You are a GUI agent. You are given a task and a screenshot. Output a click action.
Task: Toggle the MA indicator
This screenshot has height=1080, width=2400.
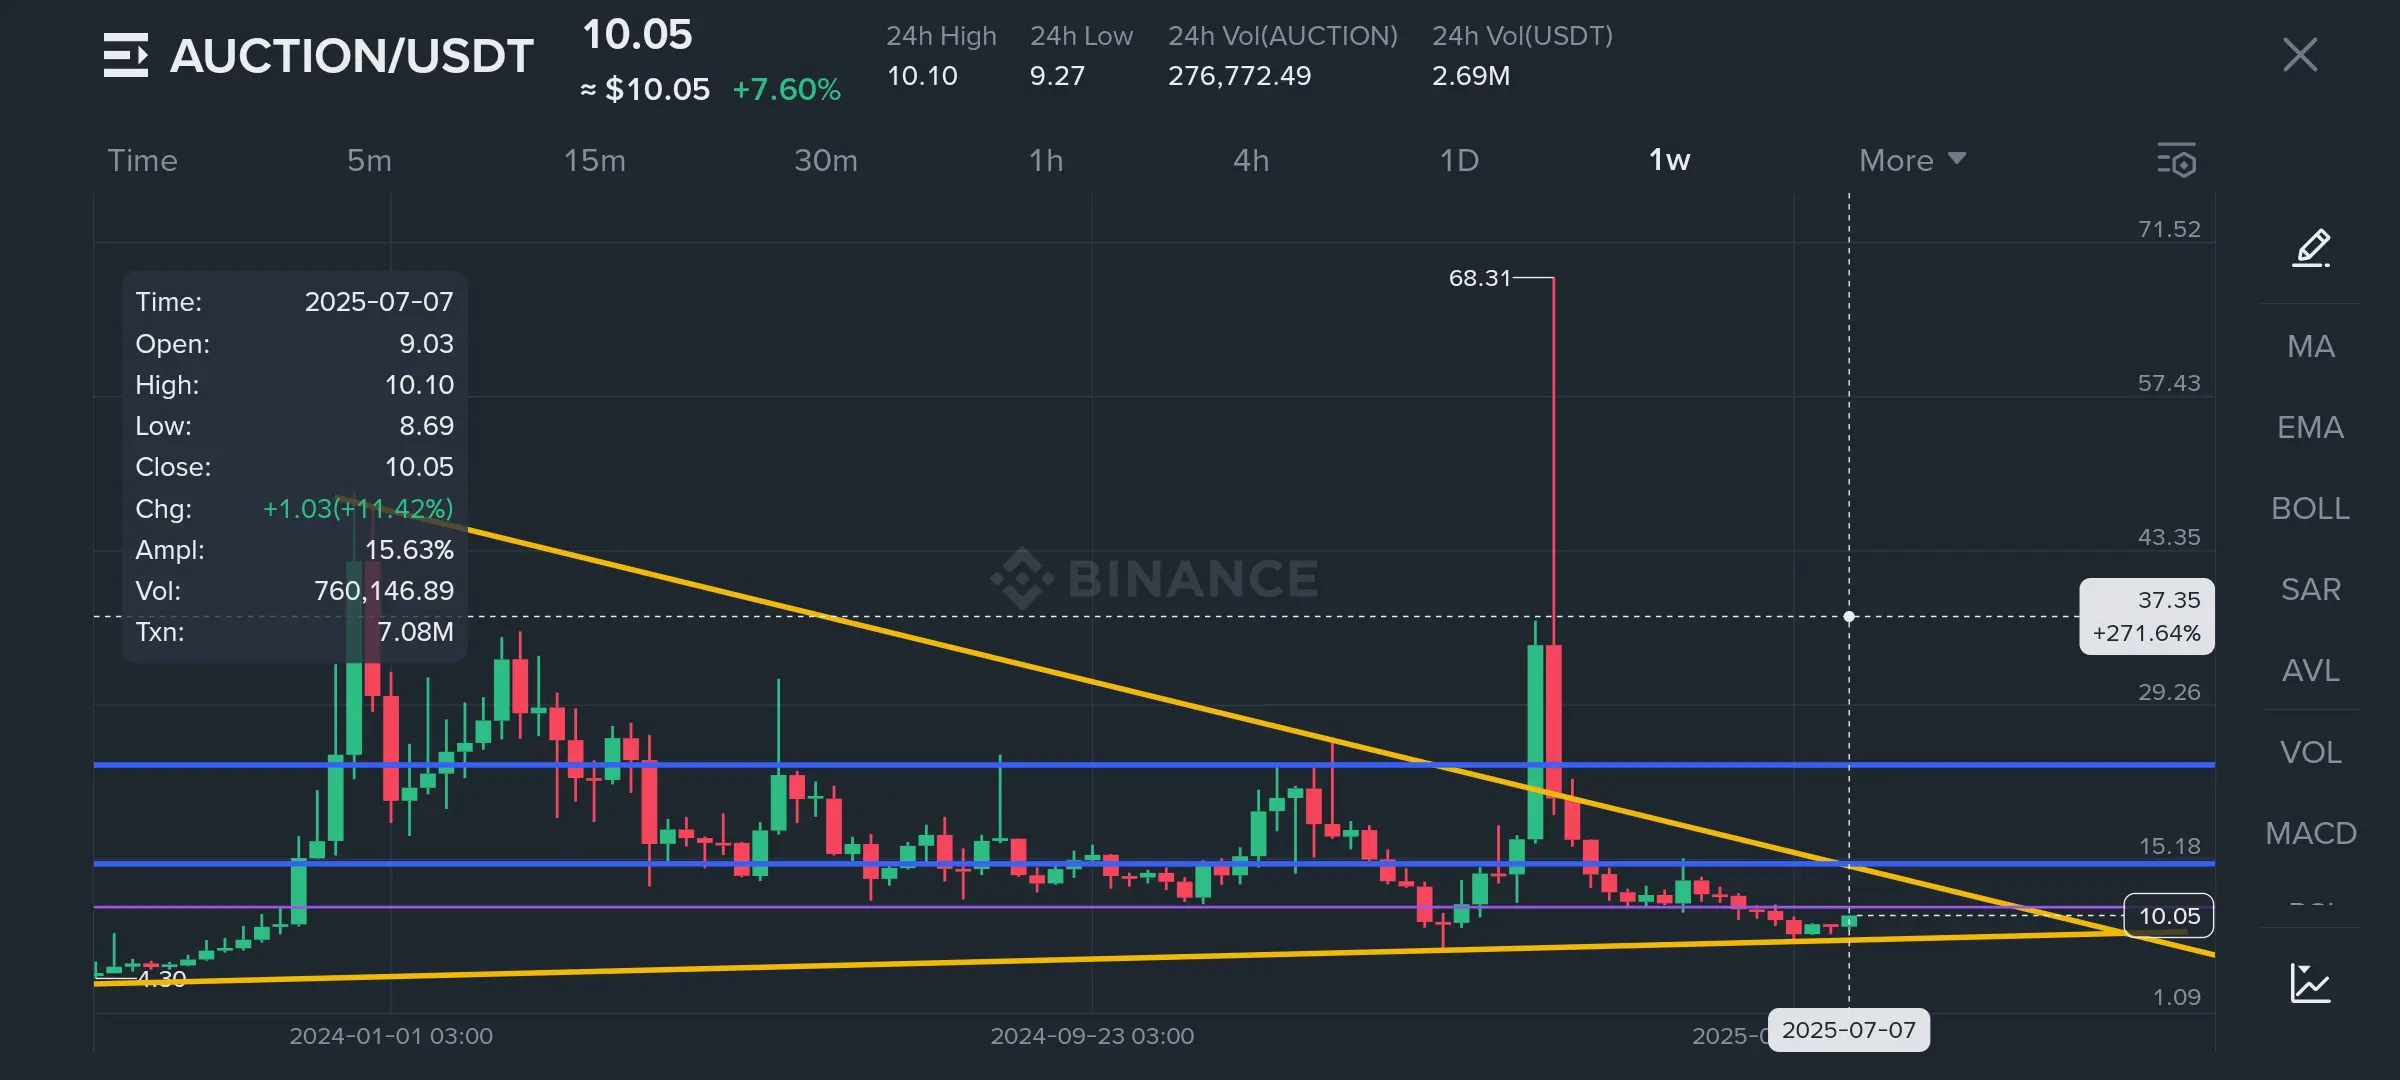tap(2311, 346)
